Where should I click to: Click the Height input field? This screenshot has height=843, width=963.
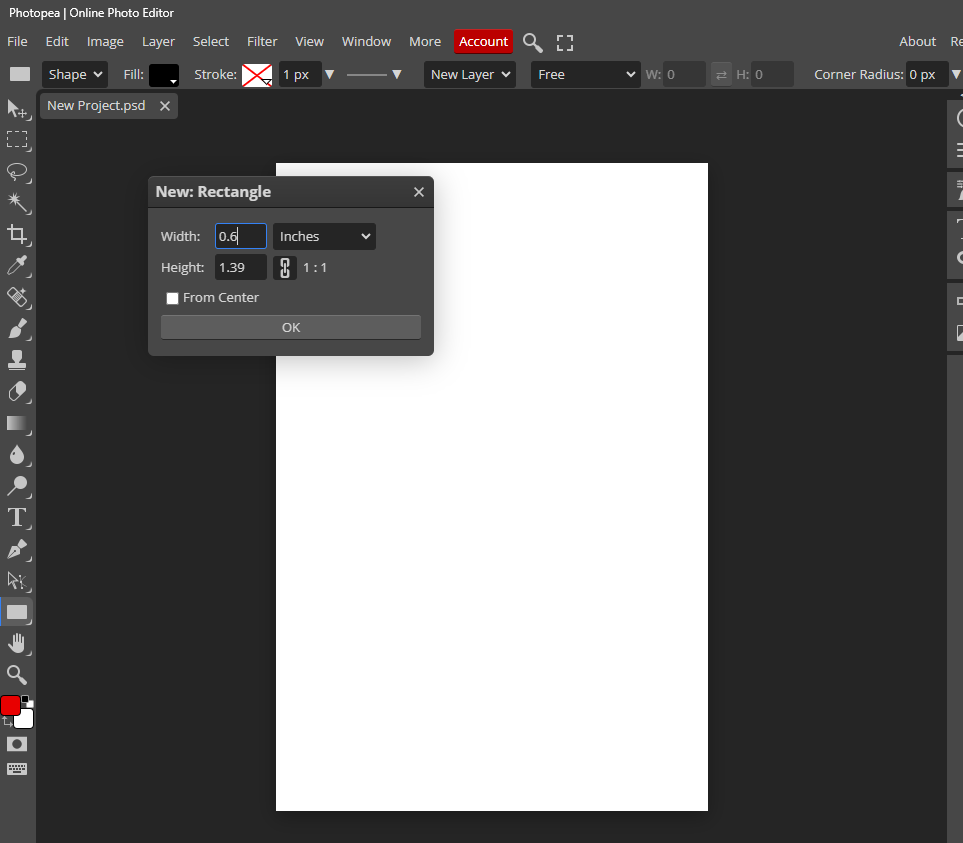240,268
